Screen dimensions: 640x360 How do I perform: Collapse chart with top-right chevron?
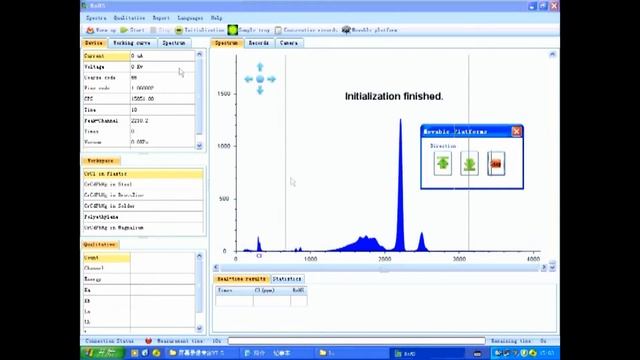pyautogui.click(x=552, y=54)
